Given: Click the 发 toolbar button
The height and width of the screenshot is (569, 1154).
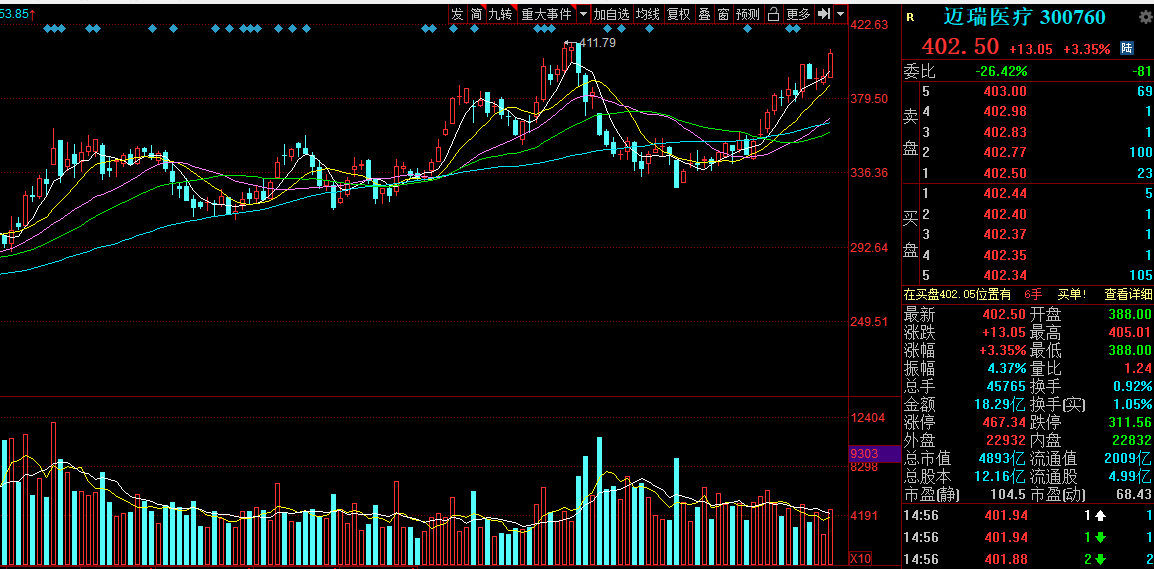Looking at the screenshot, I should click(458, 13).
